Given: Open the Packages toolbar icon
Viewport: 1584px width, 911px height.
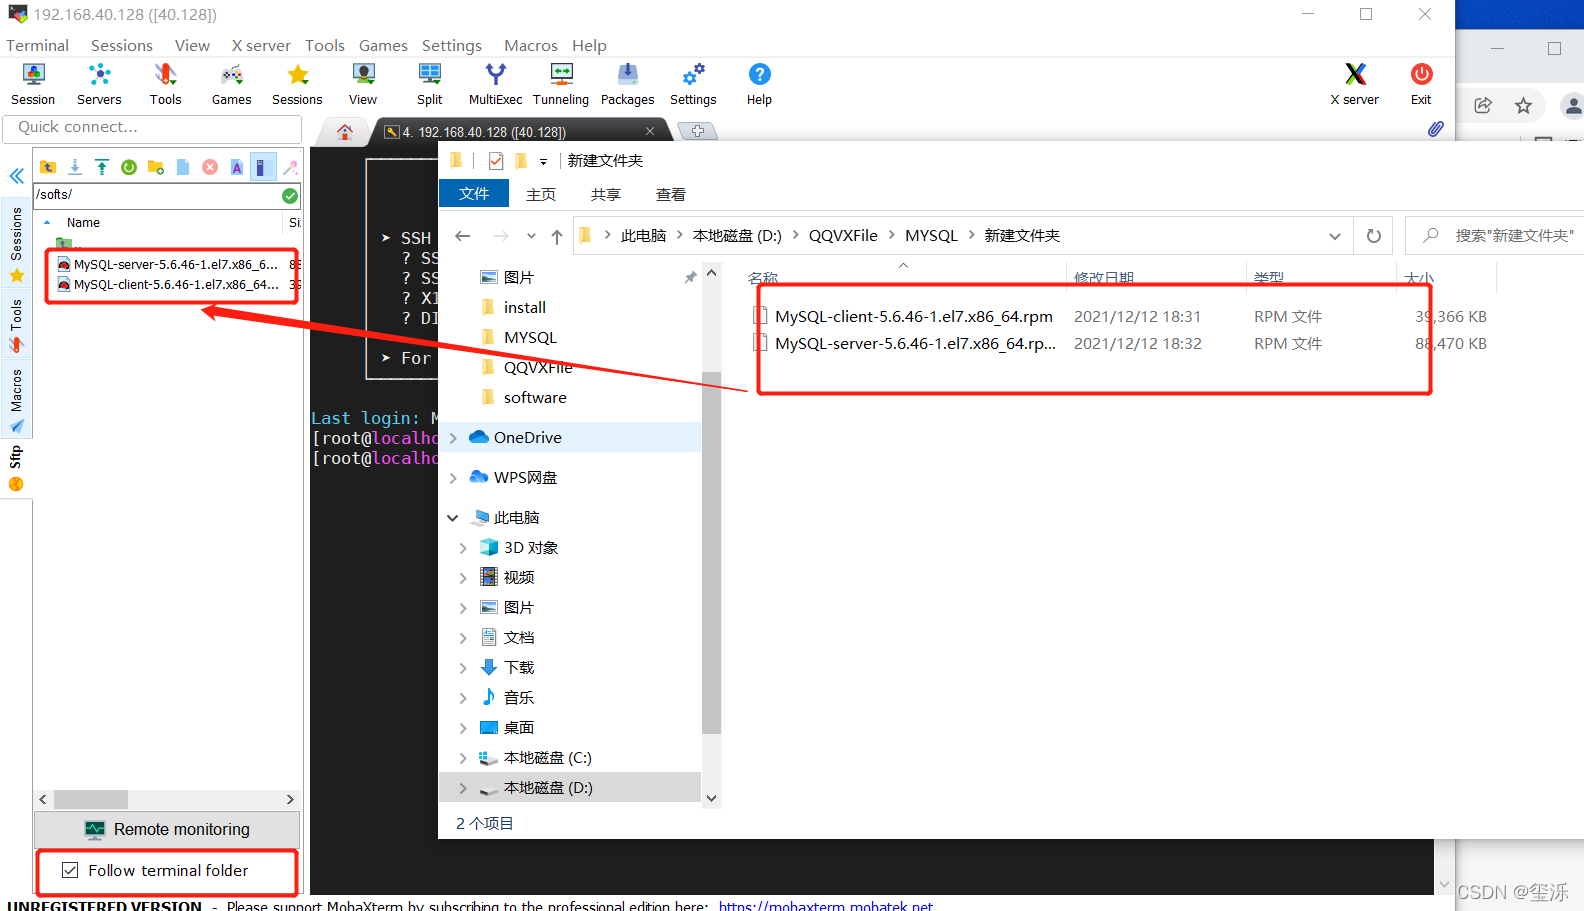Looking at the screenshot, I should [x=627, y=84].
